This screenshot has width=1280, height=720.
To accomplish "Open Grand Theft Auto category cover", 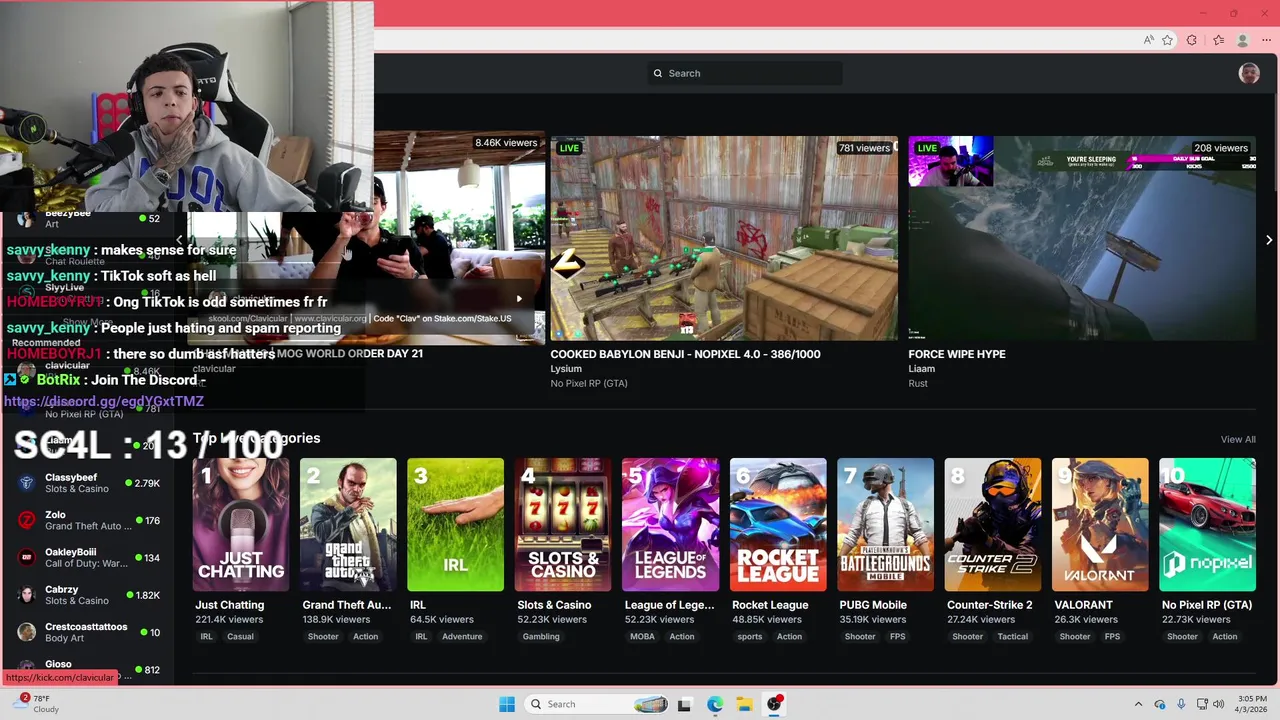I will 348,524.
